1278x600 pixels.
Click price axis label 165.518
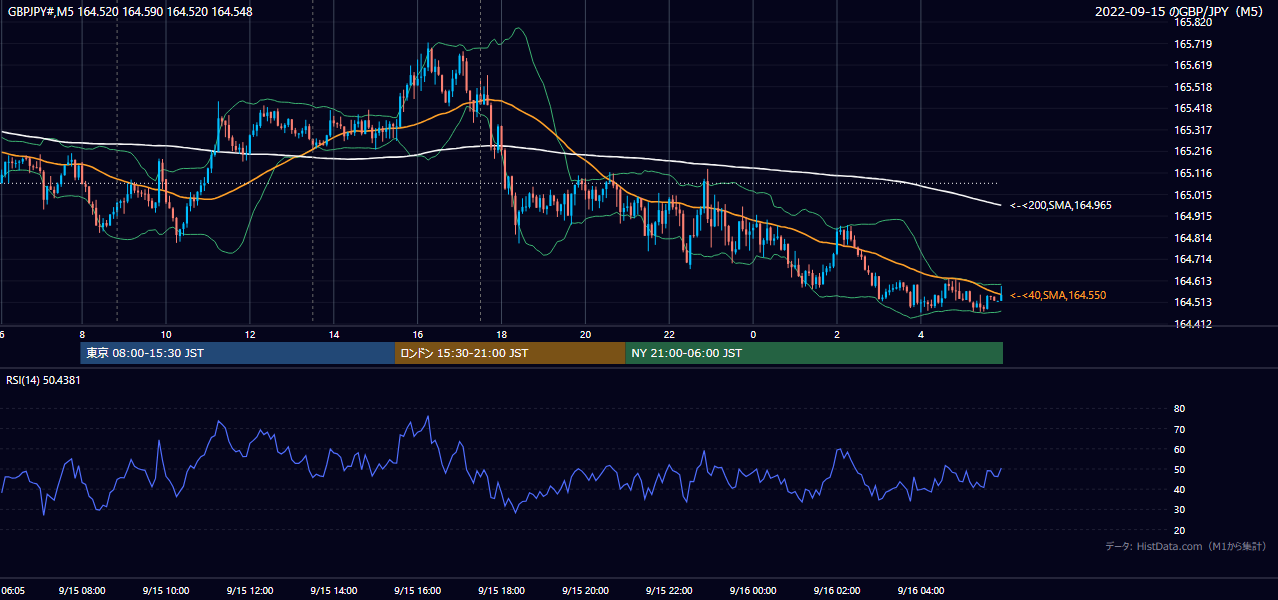(1193, 87)
